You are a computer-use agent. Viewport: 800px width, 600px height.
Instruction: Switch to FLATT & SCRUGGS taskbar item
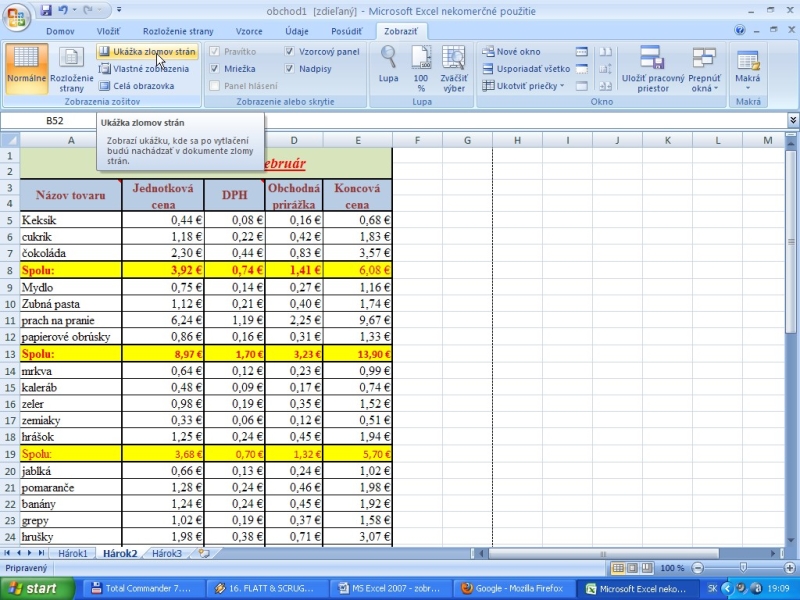click(266, 588)
